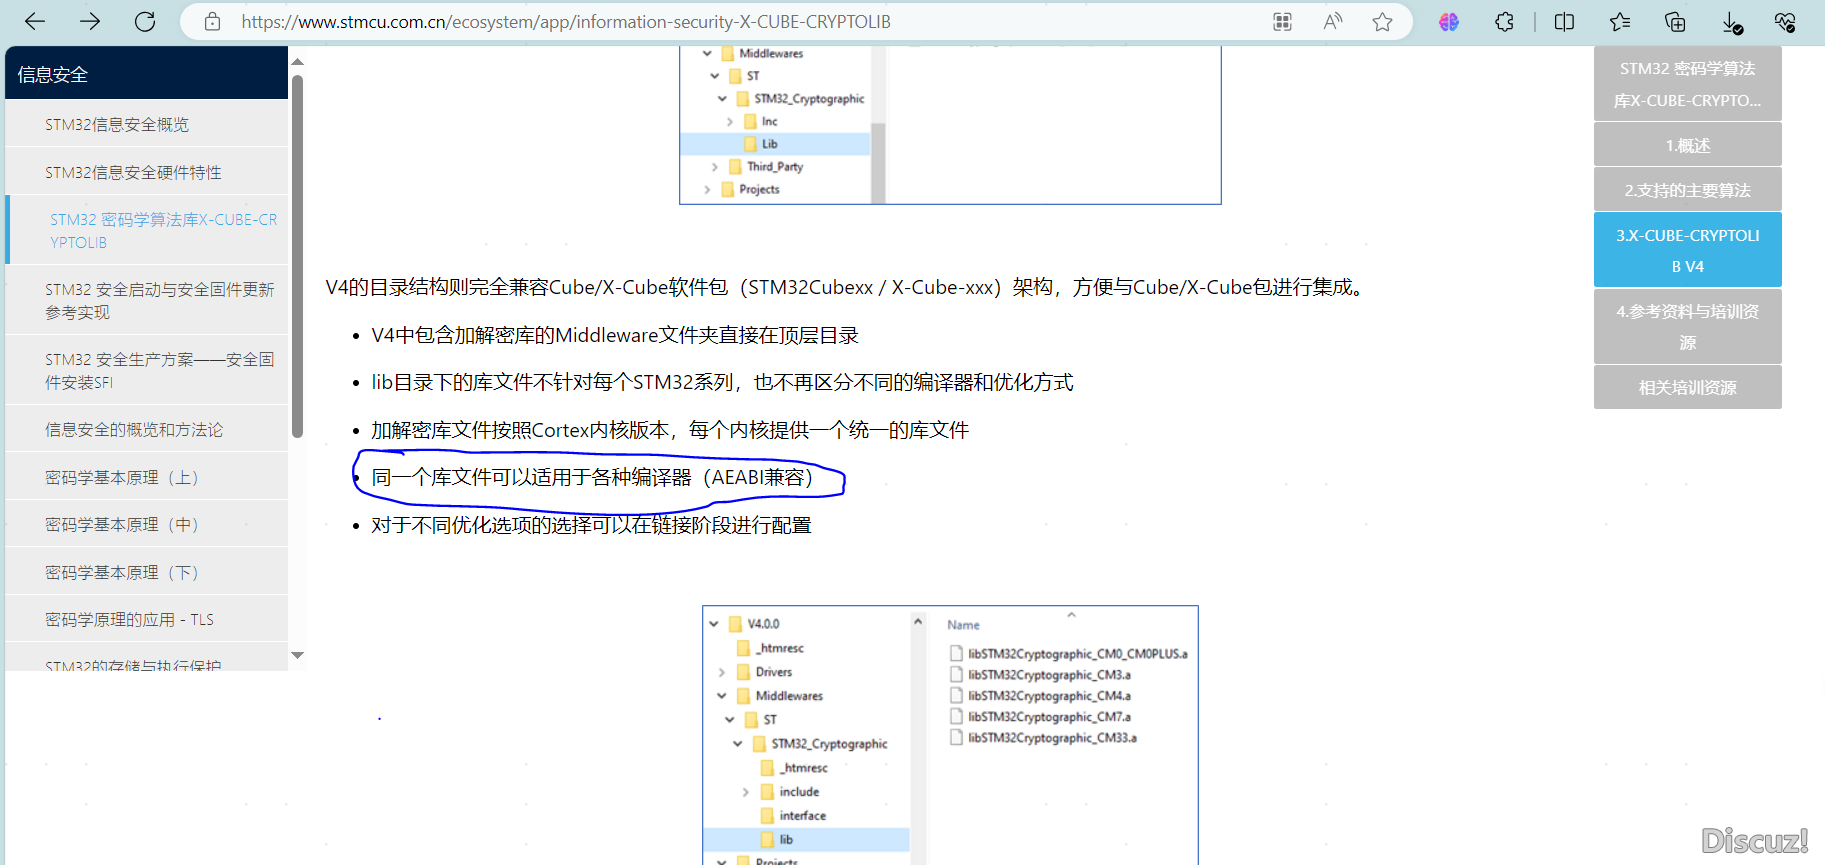Expand the Inc folder in upper tree
Image resolution: width=1825 pixels, height=865 pixels.
[x=730, y=121]
